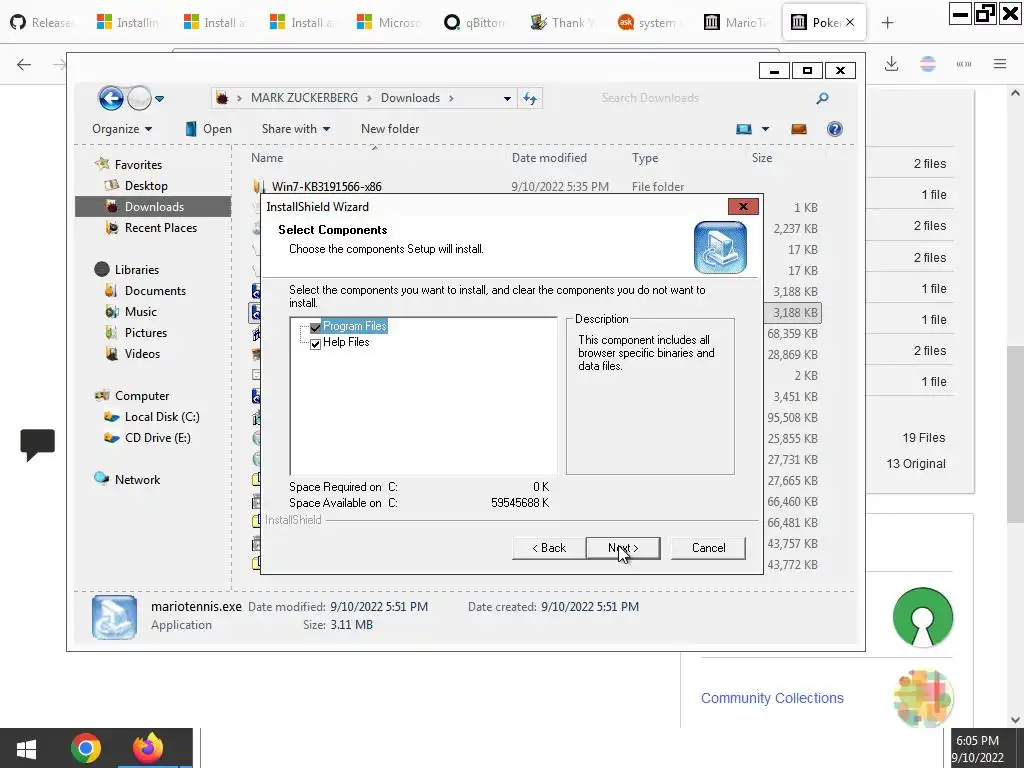Open the view options dropdown arrow
The width and height of the screenshot is (1024, 768).
(765, 129)
